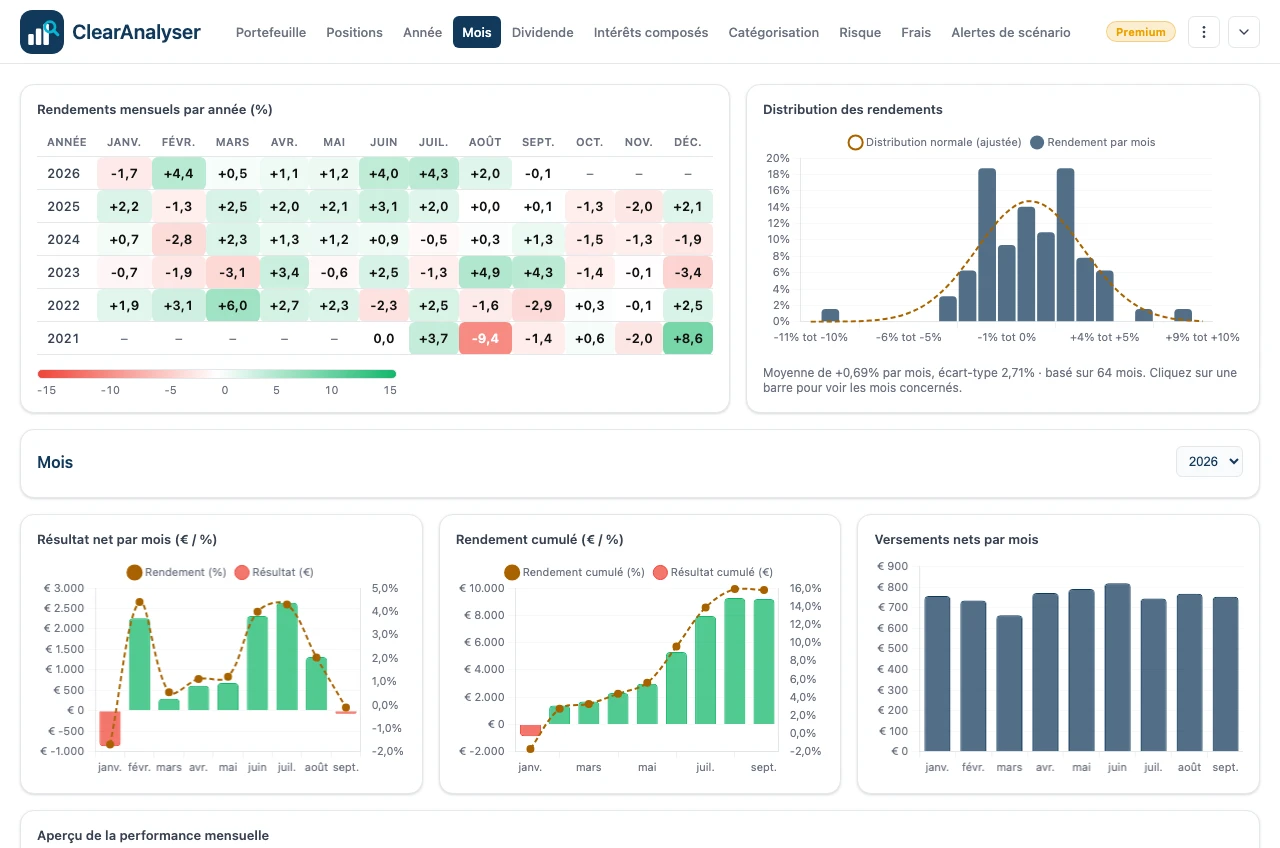The height and width of the screenshot is (848, 1280).
Task: Click the rightmost bar in Distribution des rendements
Action: point(1183,315)
